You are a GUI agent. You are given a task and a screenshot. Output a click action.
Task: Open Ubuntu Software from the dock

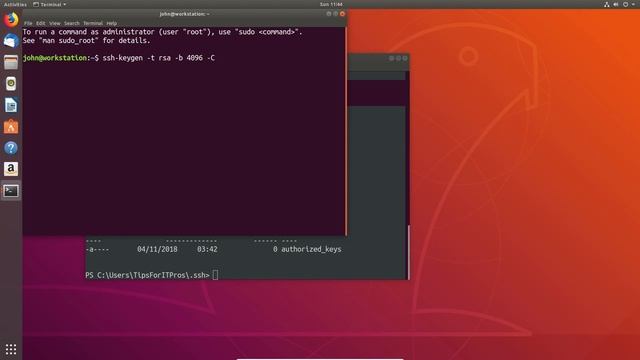[11, 127]
